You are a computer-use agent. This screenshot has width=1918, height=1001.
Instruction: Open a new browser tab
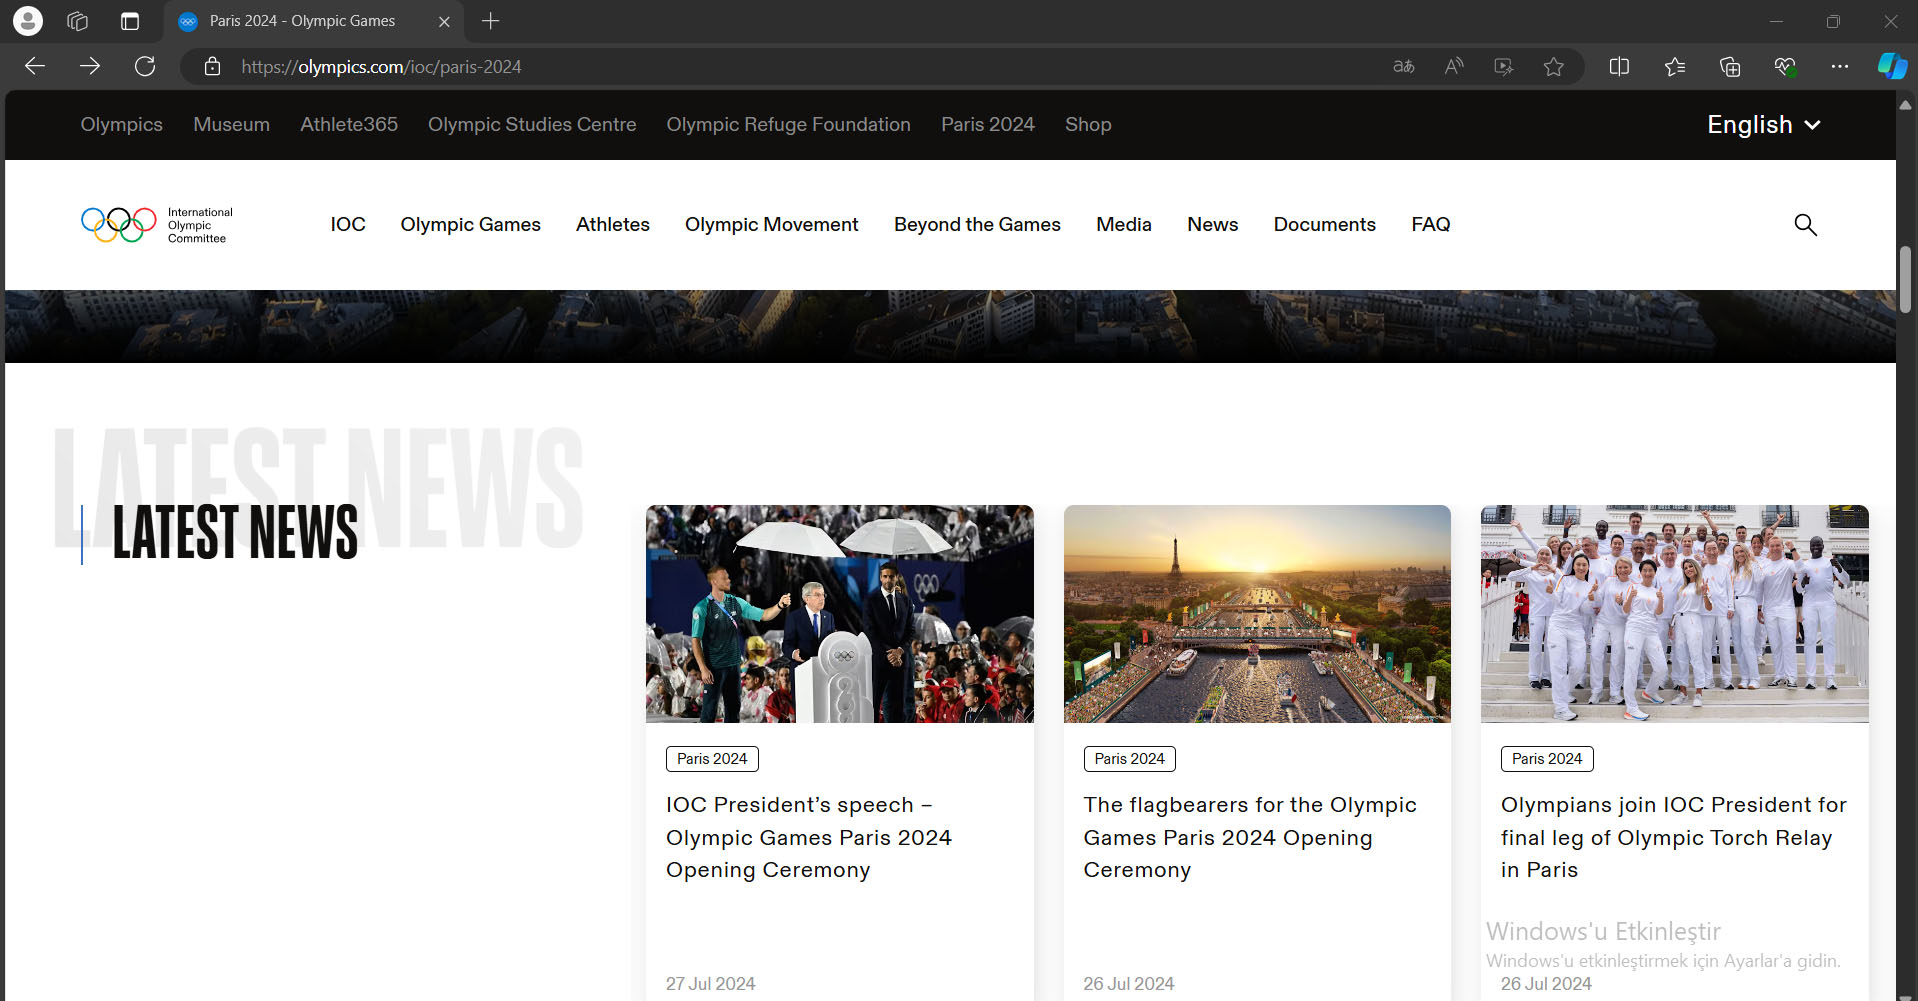(x=490, y=21)
